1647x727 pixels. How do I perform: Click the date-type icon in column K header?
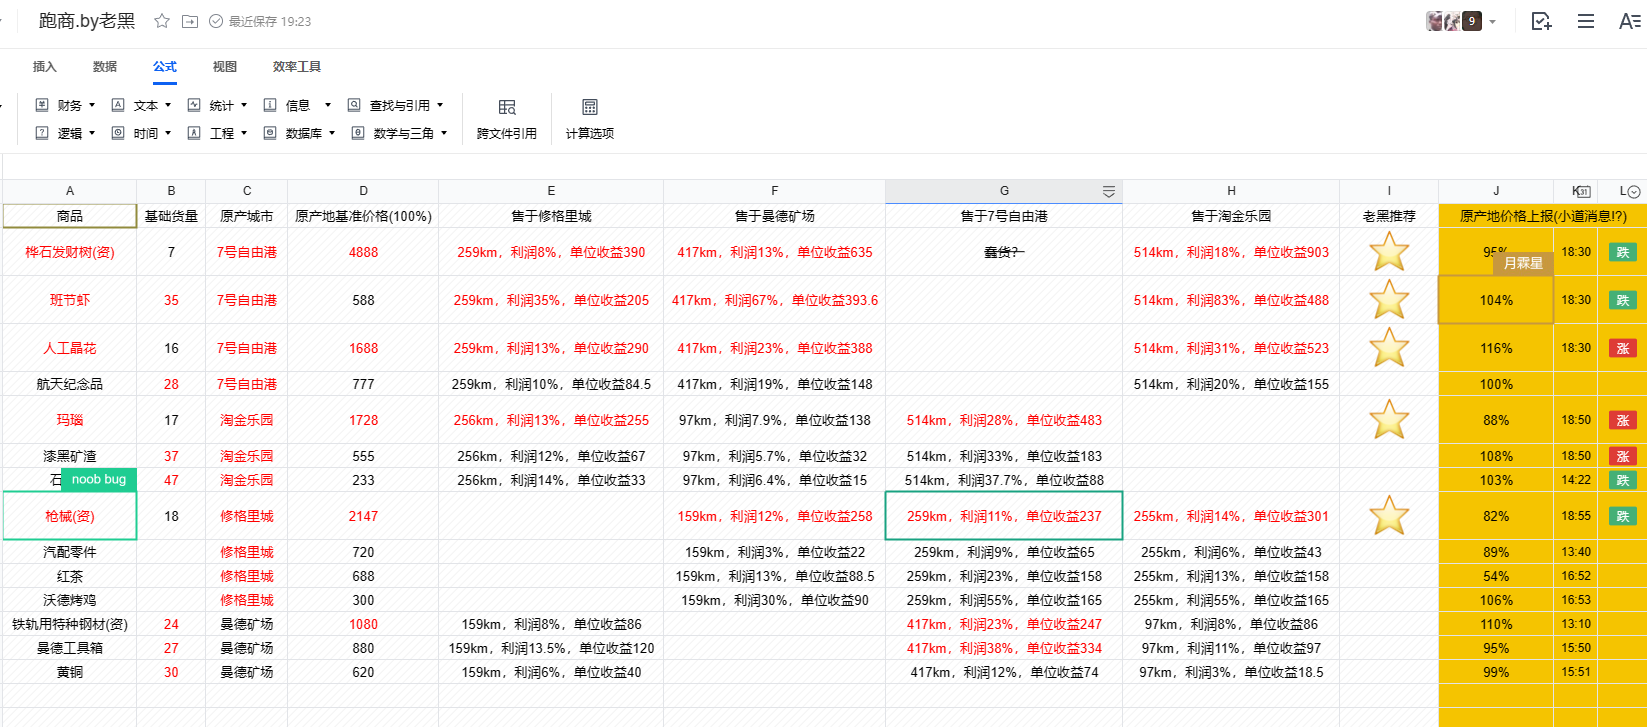(1582, 191)
